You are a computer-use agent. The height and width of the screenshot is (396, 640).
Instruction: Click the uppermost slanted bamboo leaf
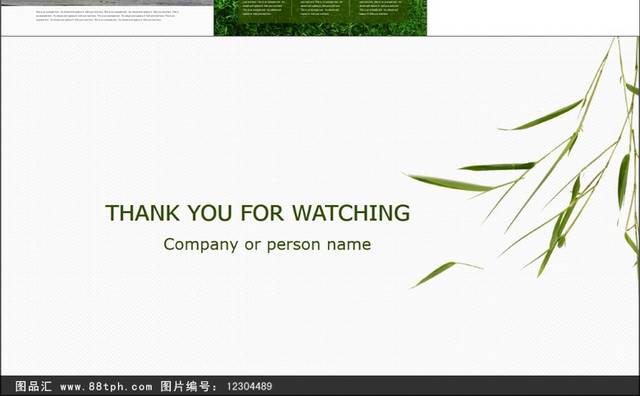coord(542,116)
